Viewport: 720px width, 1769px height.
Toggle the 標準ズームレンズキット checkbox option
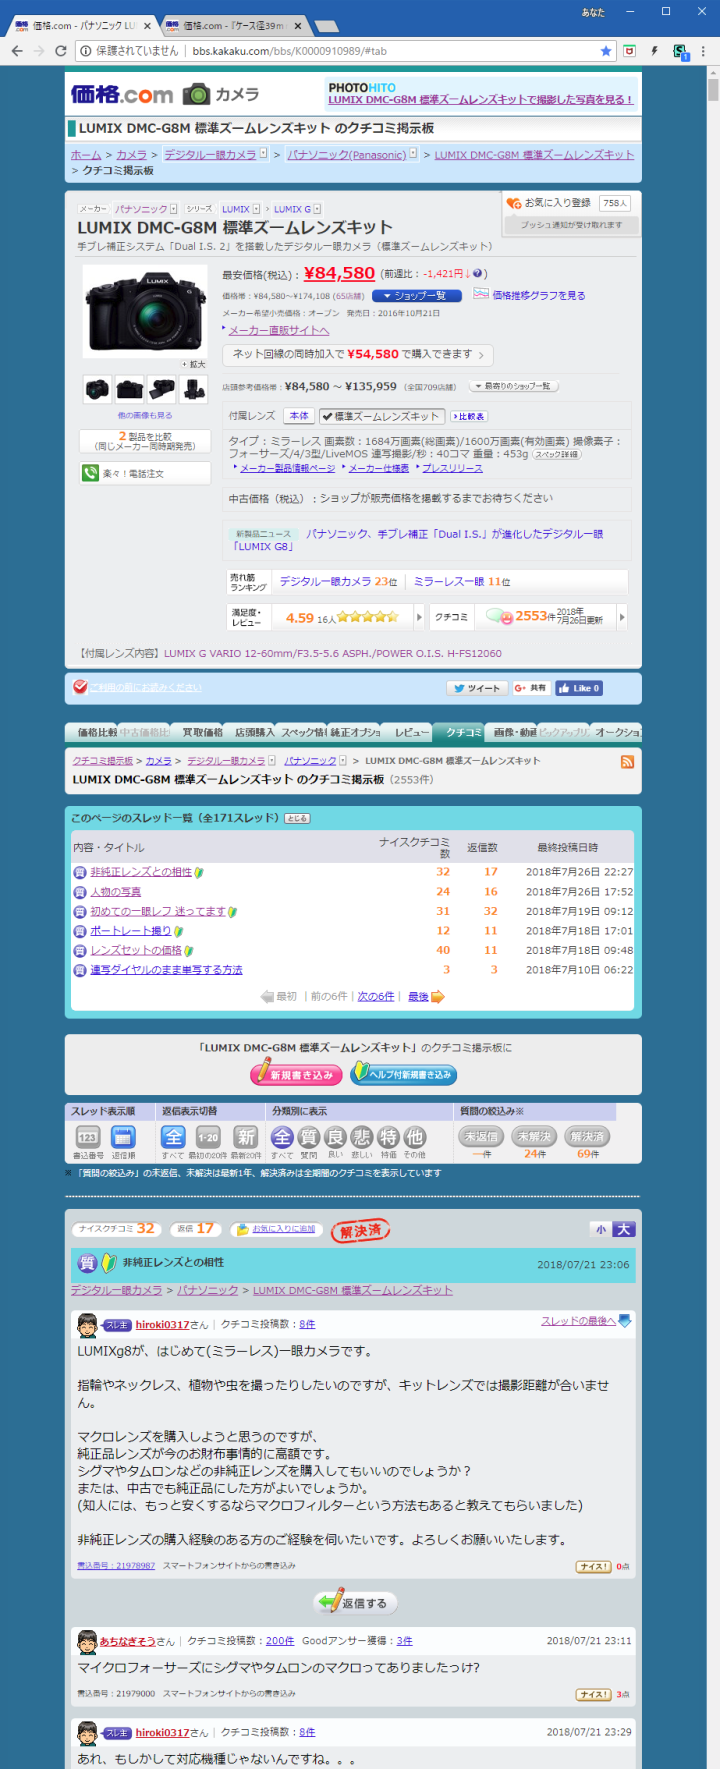[x=381, y=416]
